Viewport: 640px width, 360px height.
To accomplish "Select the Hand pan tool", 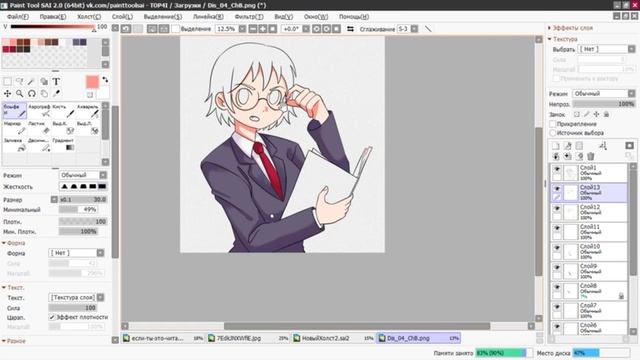I will tap(44, 93).
